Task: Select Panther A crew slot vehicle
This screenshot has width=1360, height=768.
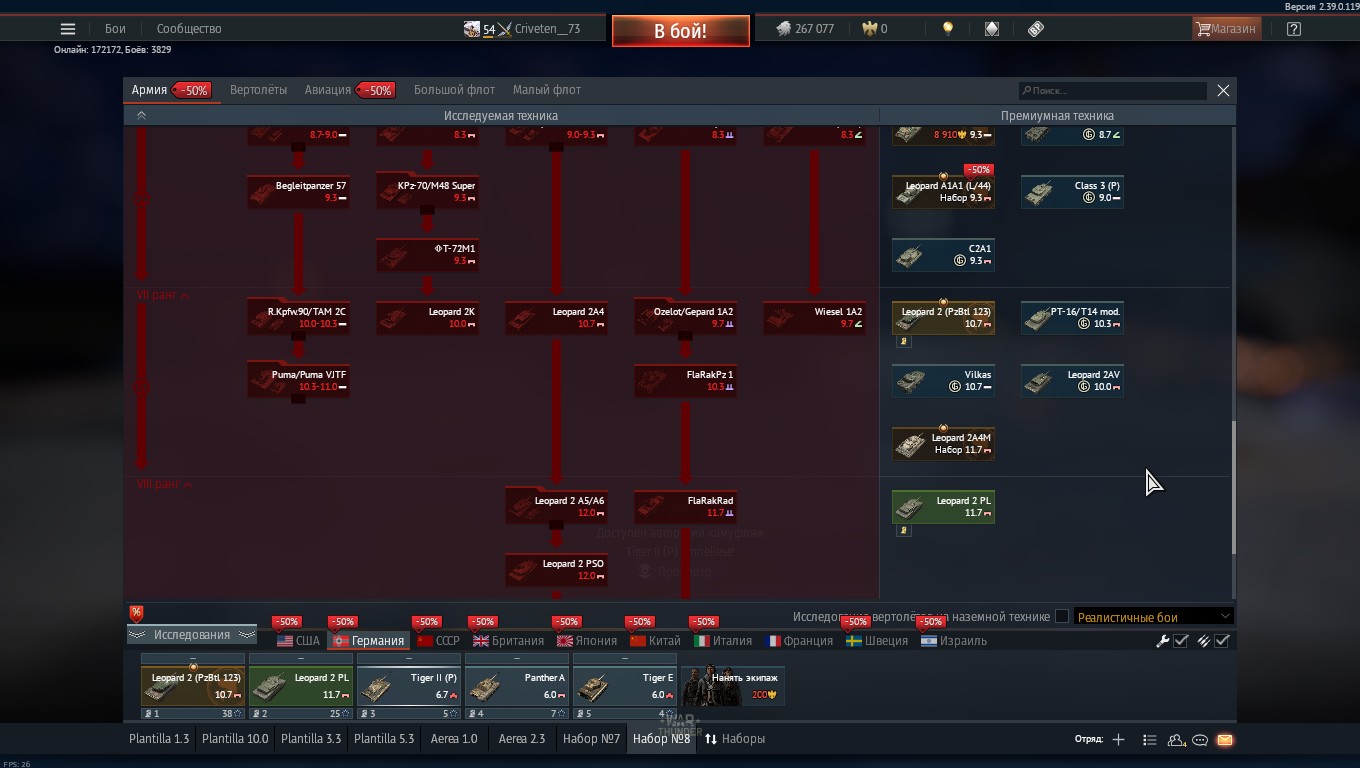Action: [517, 686]
